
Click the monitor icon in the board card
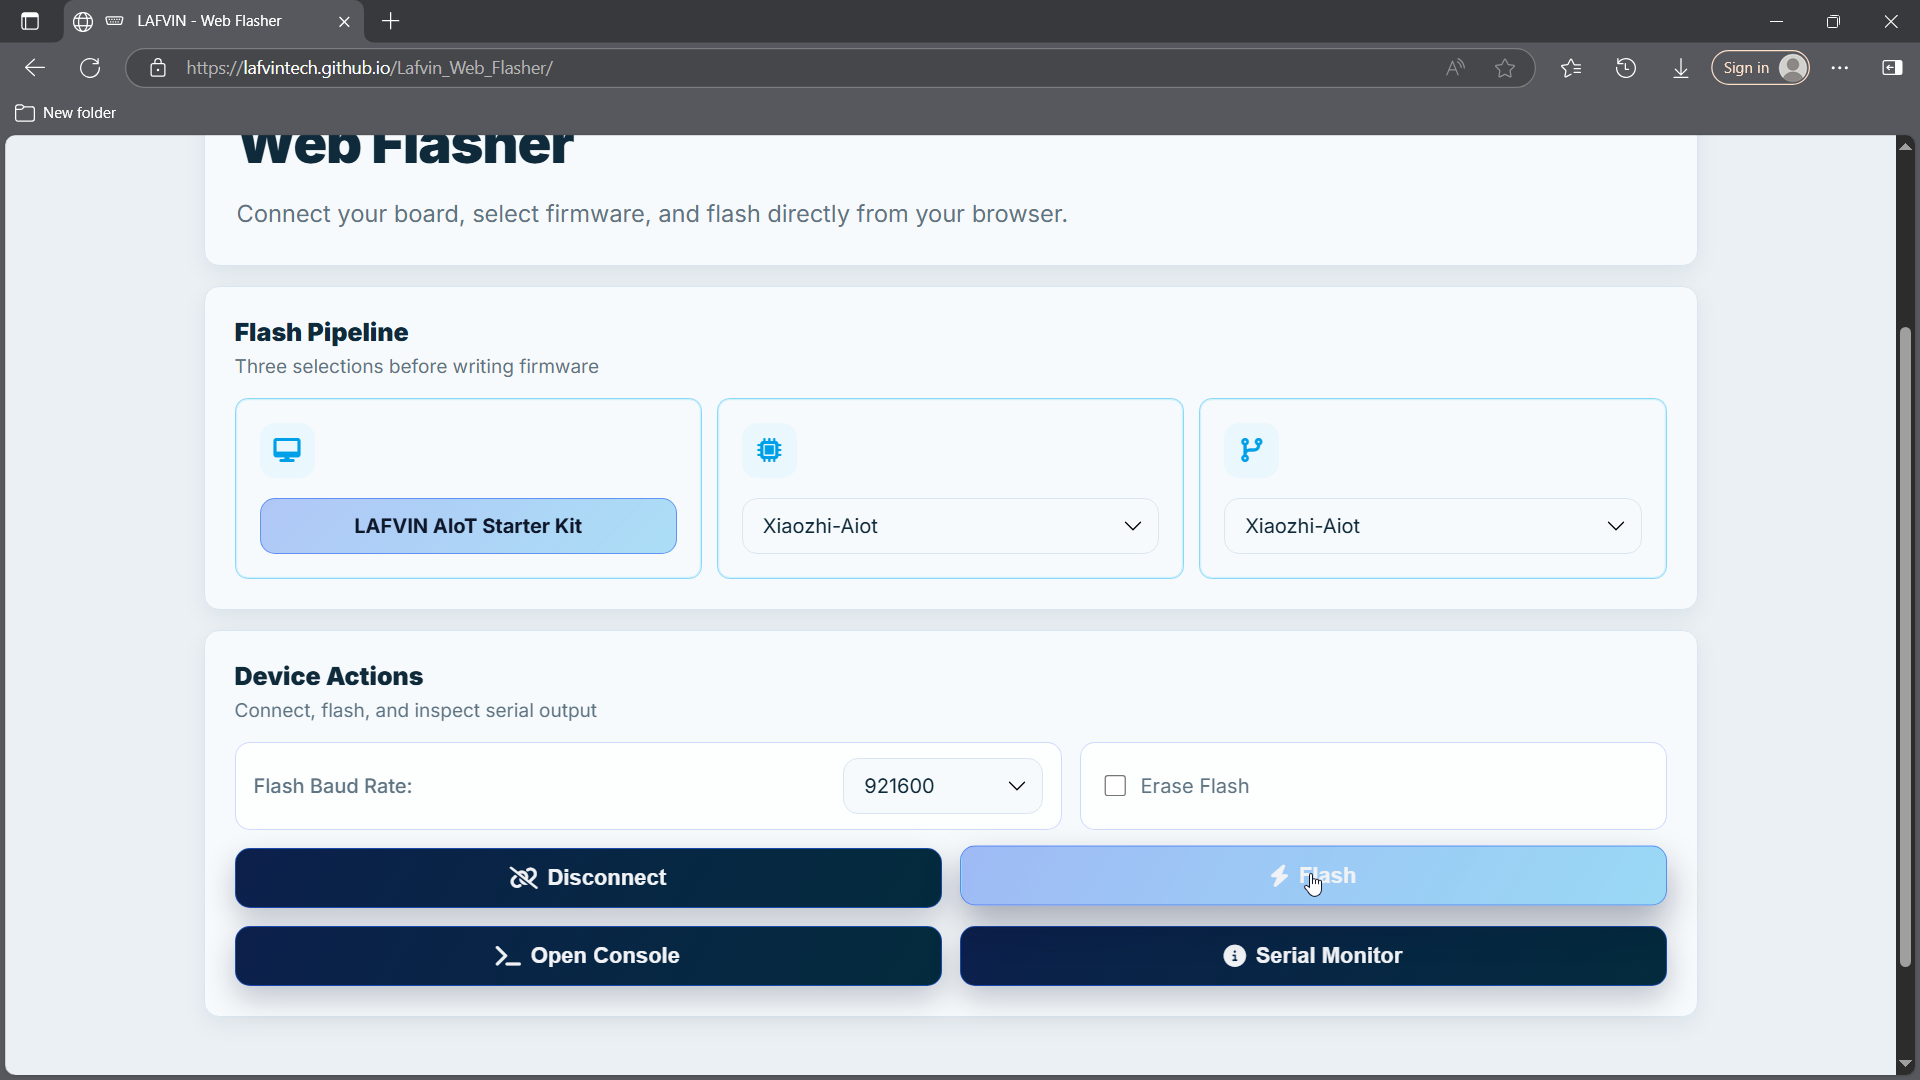(x=287, y=450)
